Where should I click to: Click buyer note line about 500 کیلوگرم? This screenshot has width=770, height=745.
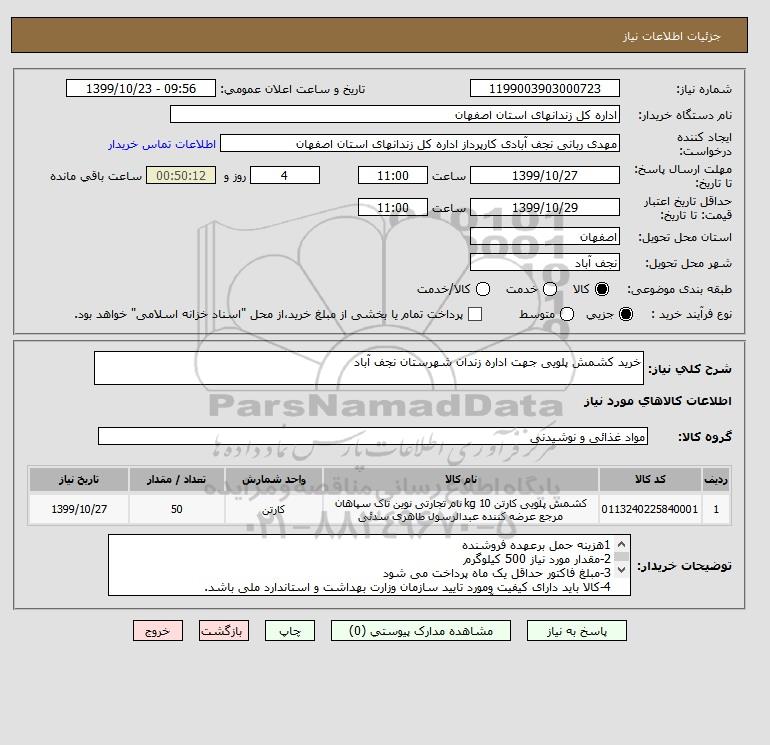[537, 559]
